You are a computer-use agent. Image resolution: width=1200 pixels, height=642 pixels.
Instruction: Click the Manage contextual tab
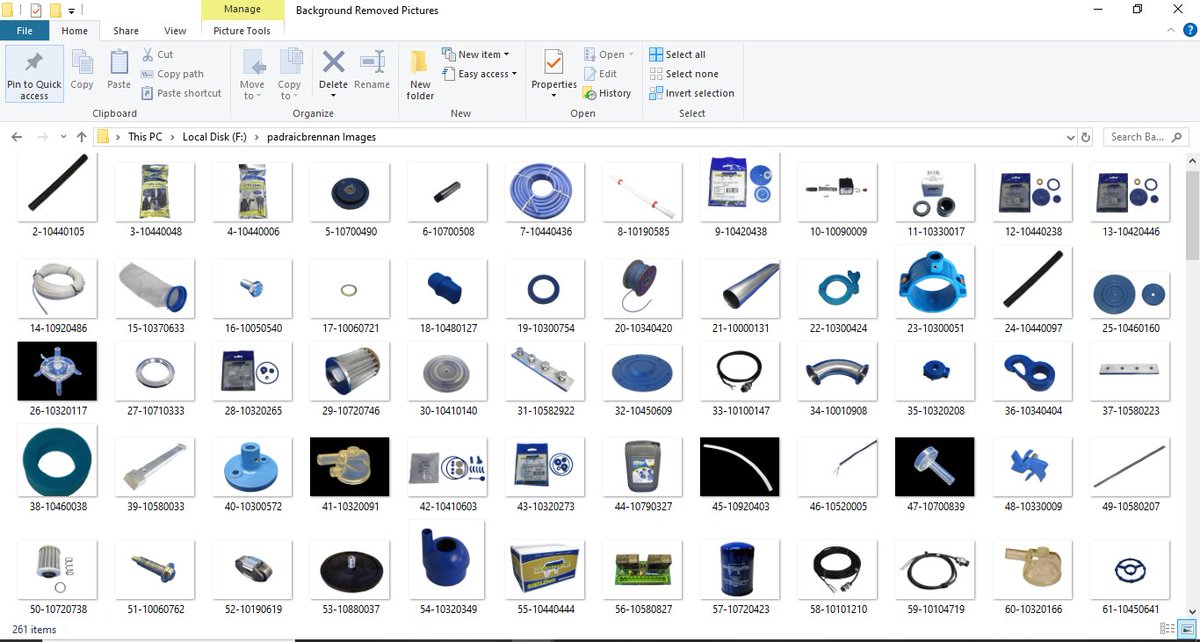point(242,10)
